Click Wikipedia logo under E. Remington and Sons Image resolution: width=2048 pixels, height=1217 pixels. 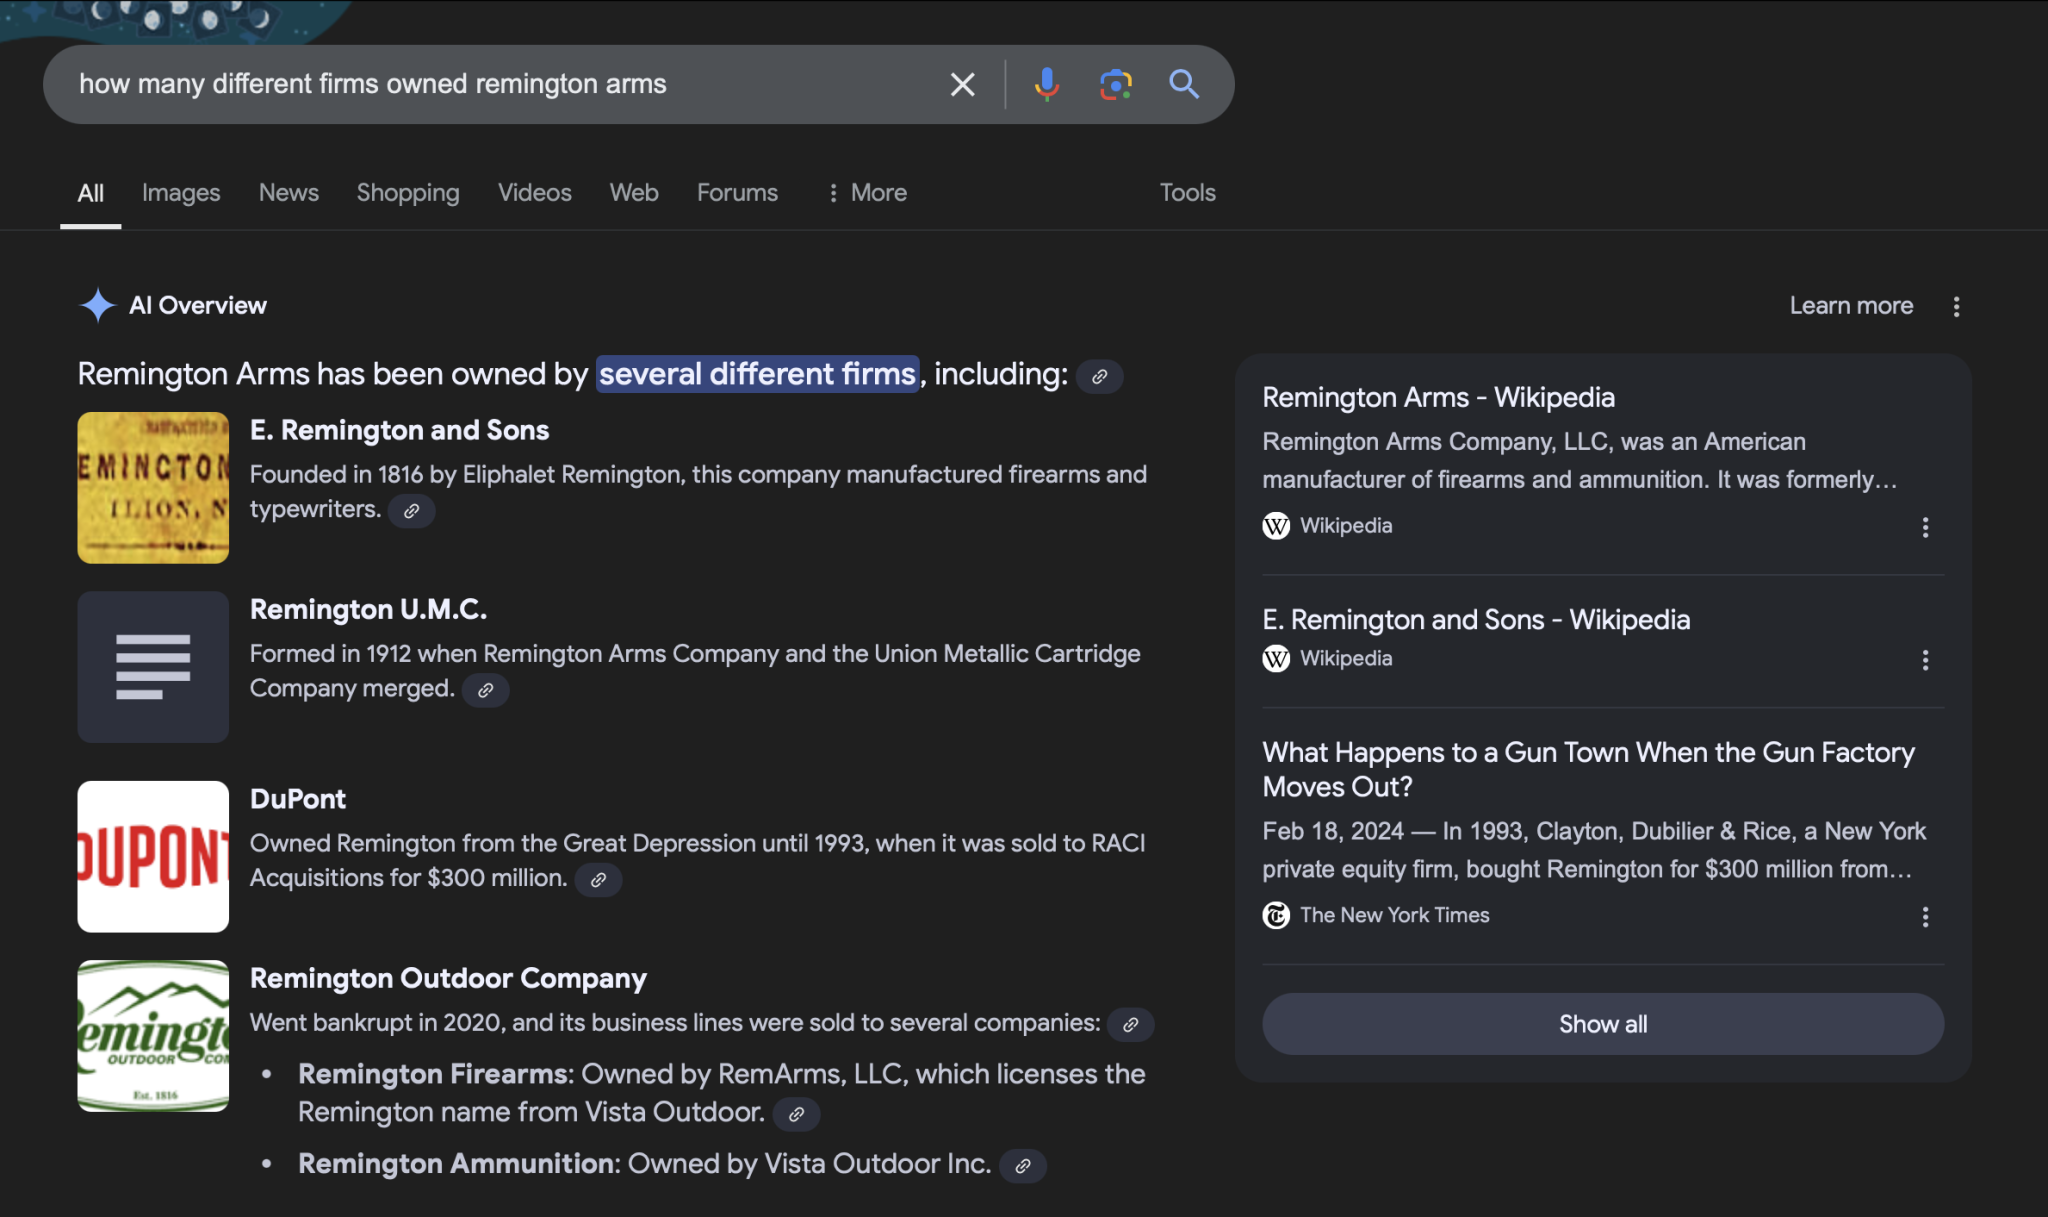pyautogui.click(x=1276, y=658)
